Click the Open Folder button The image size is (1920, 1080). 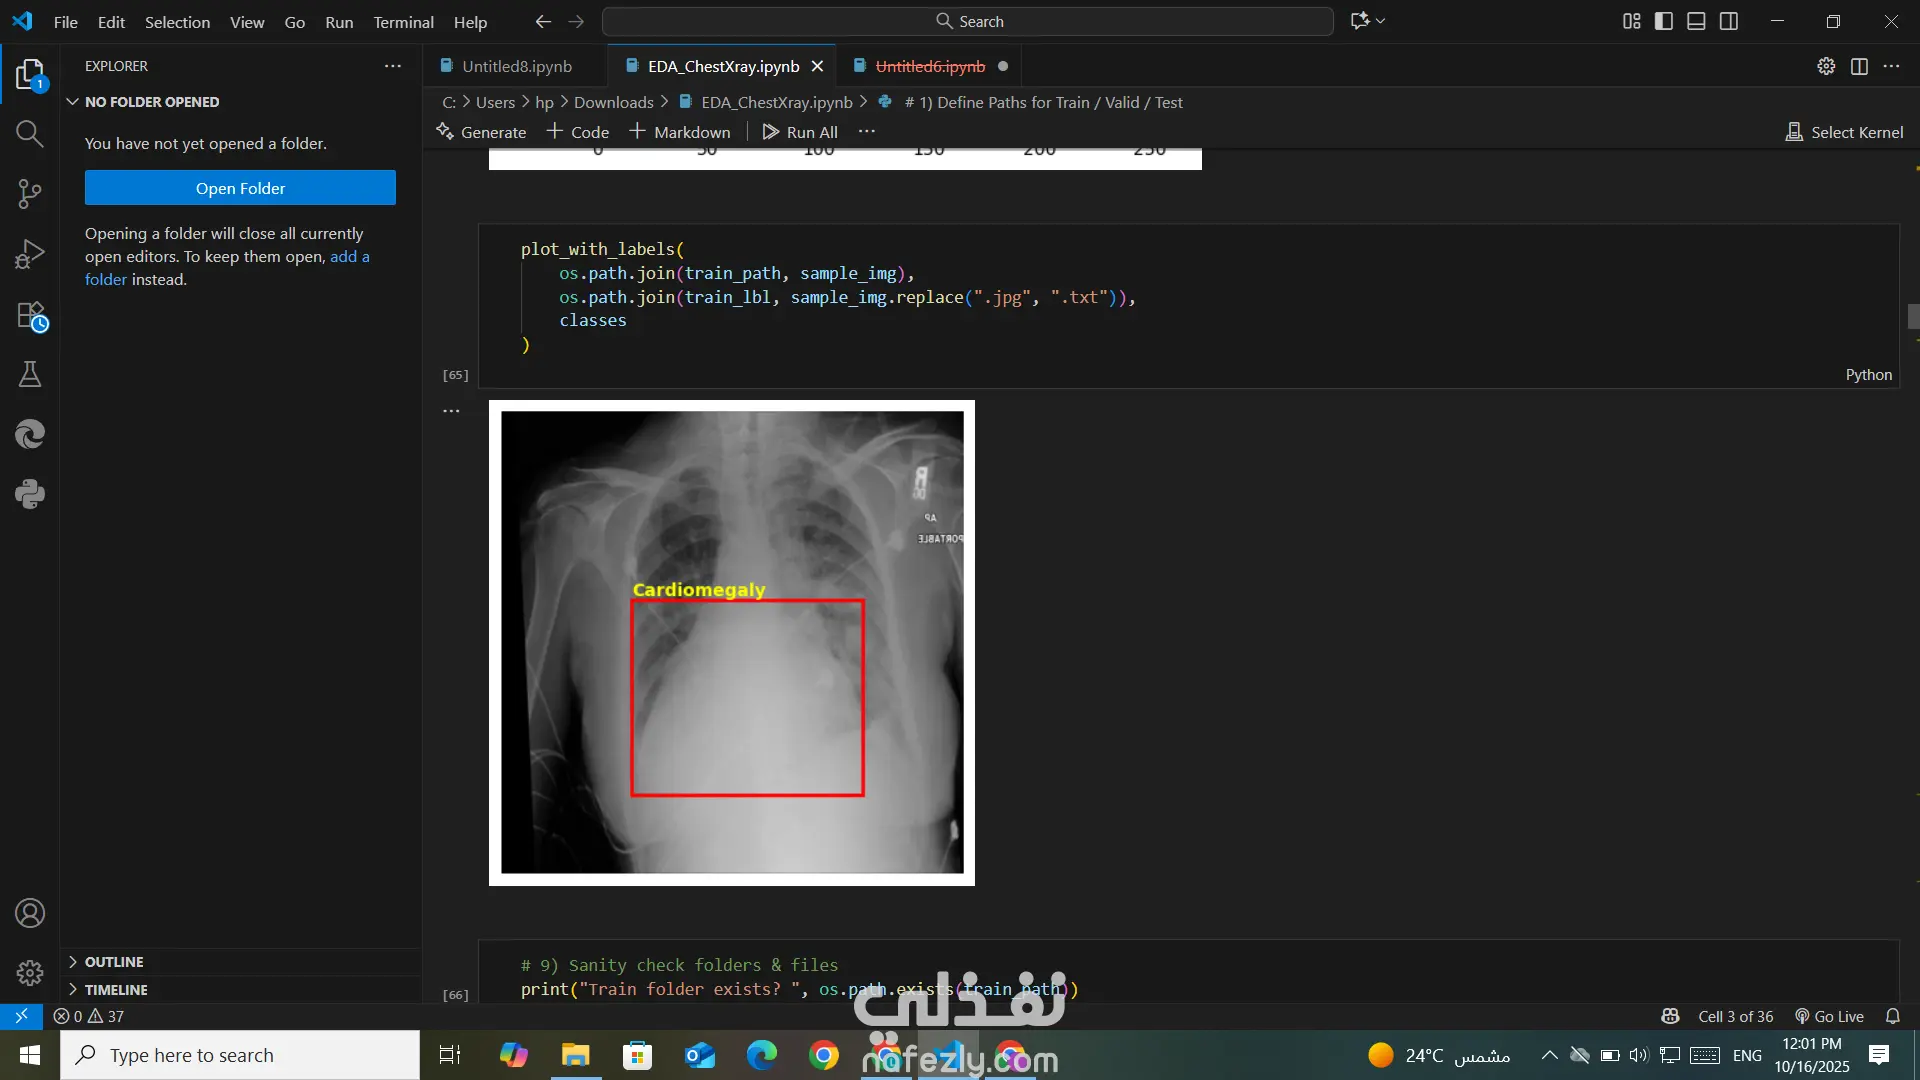coord(240,188)
